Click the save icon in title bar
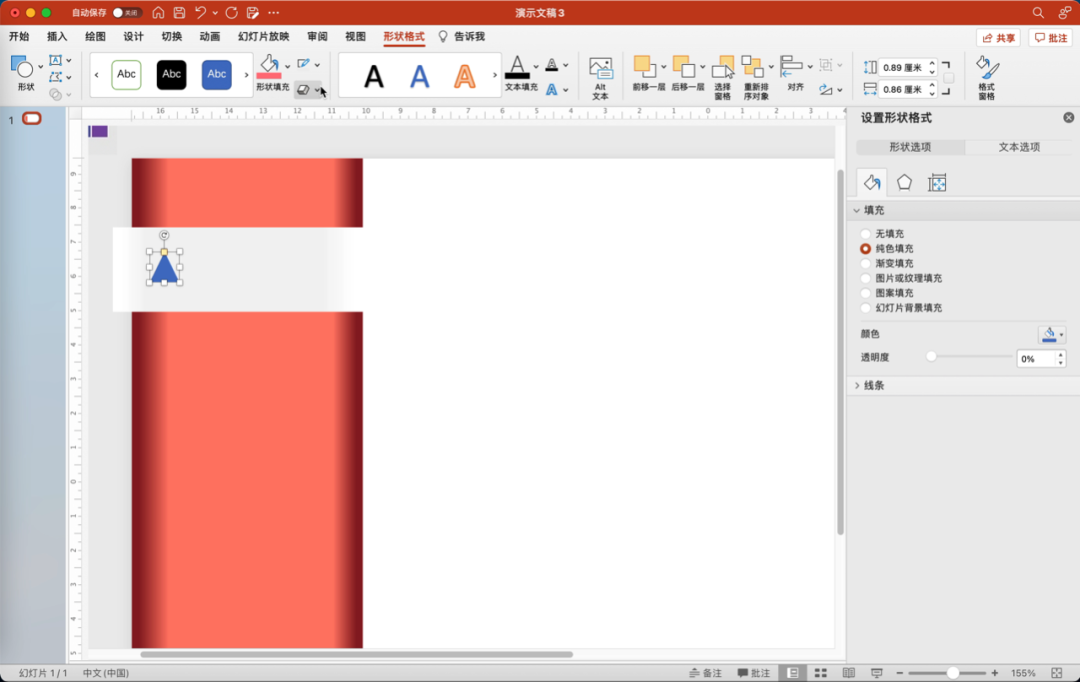This screenshot has height=682, width=1080. pyautogui.click(x=179, y=12)
